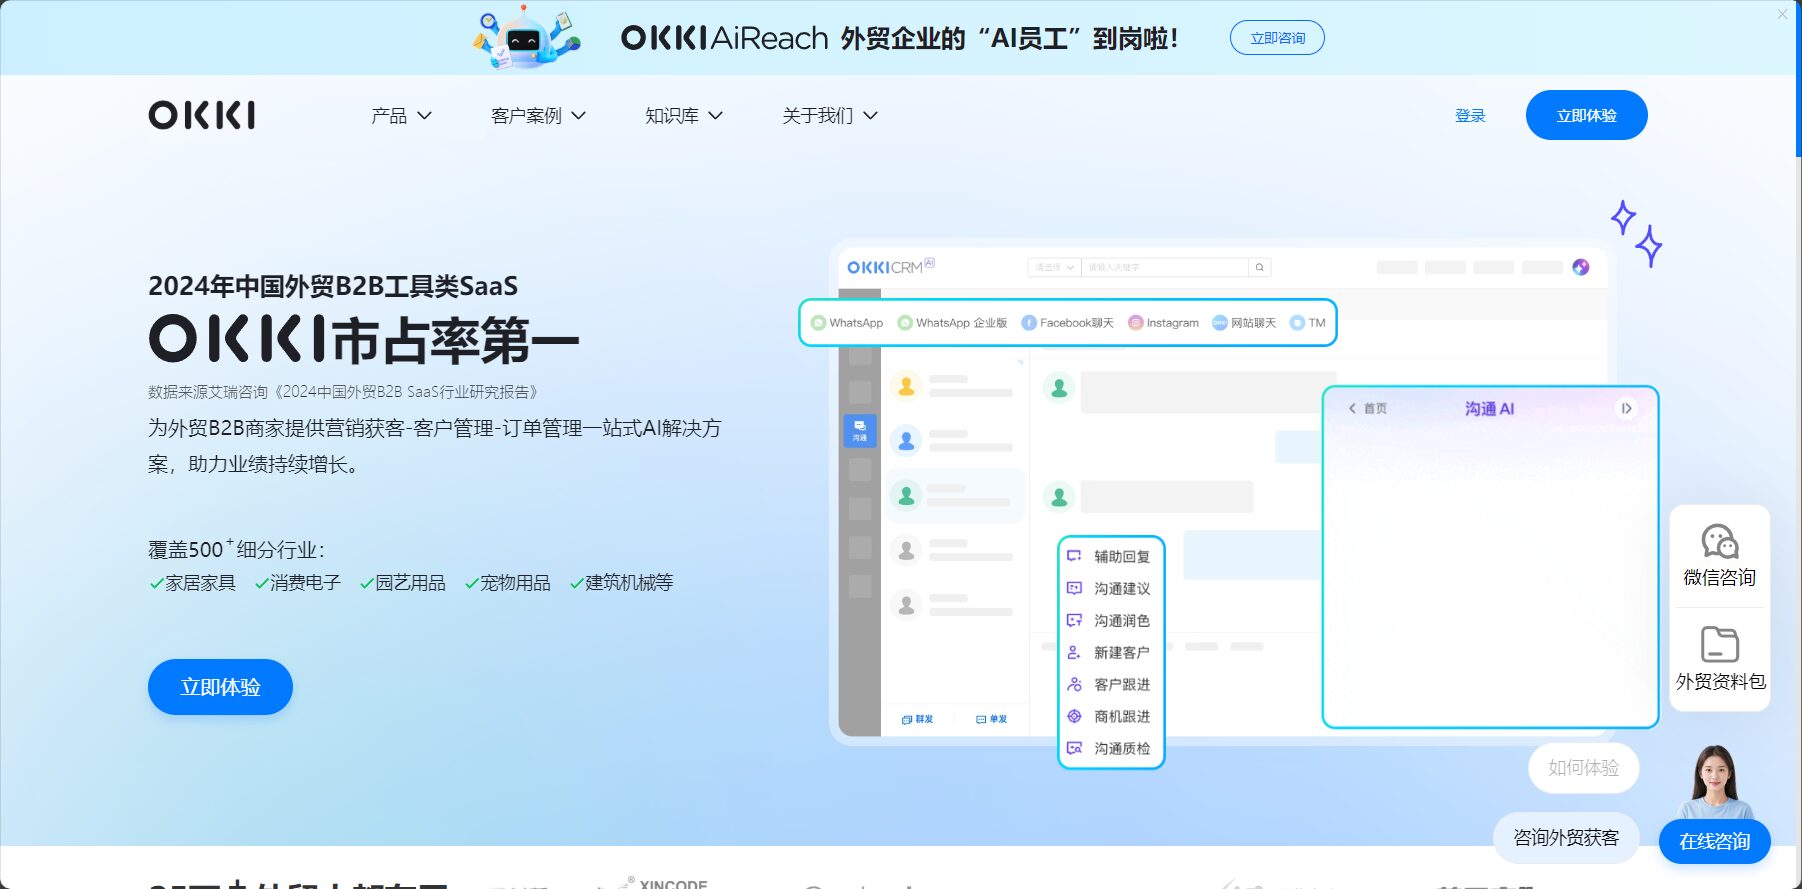Click the 如何体验 chat suggestion bubble

(1583, 768)
